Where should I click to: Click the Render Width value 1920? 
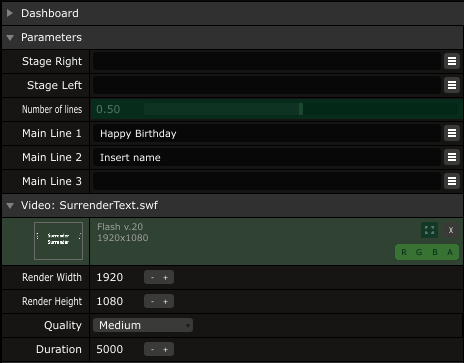(110, 277)
